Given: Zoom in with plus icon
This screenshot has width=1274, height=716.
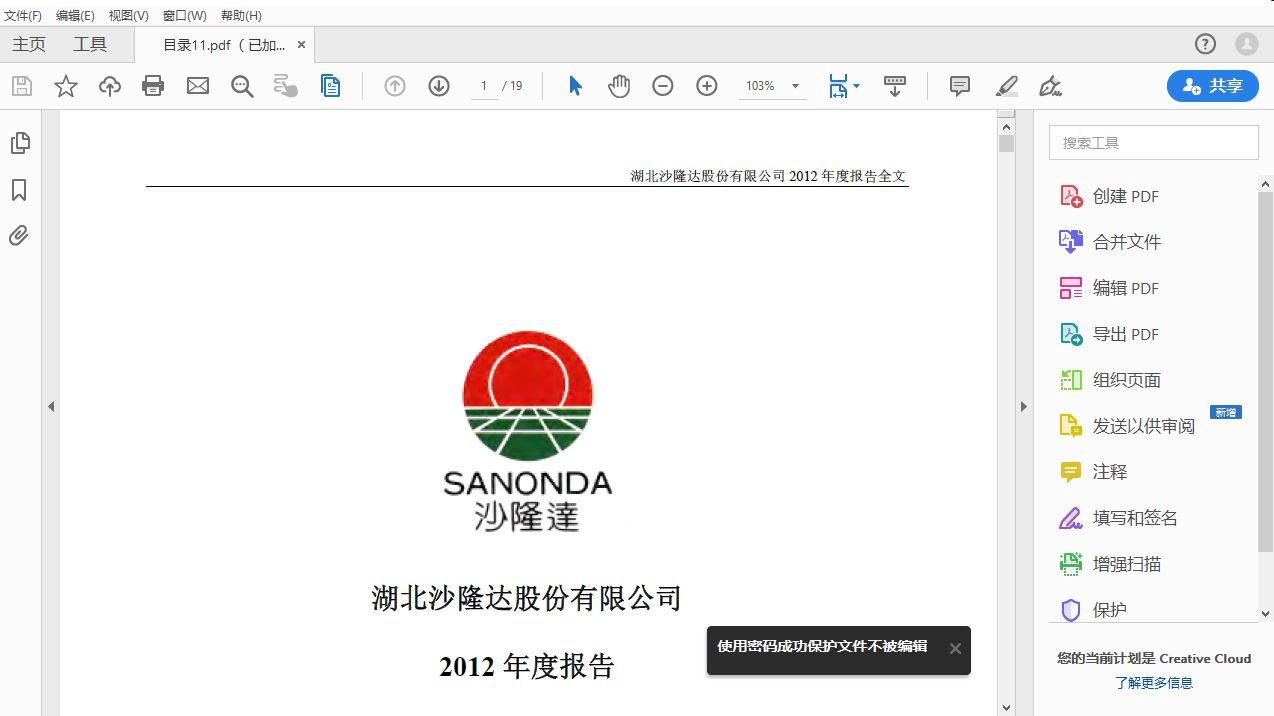Looking at the screenshot, I should point(707,86).
